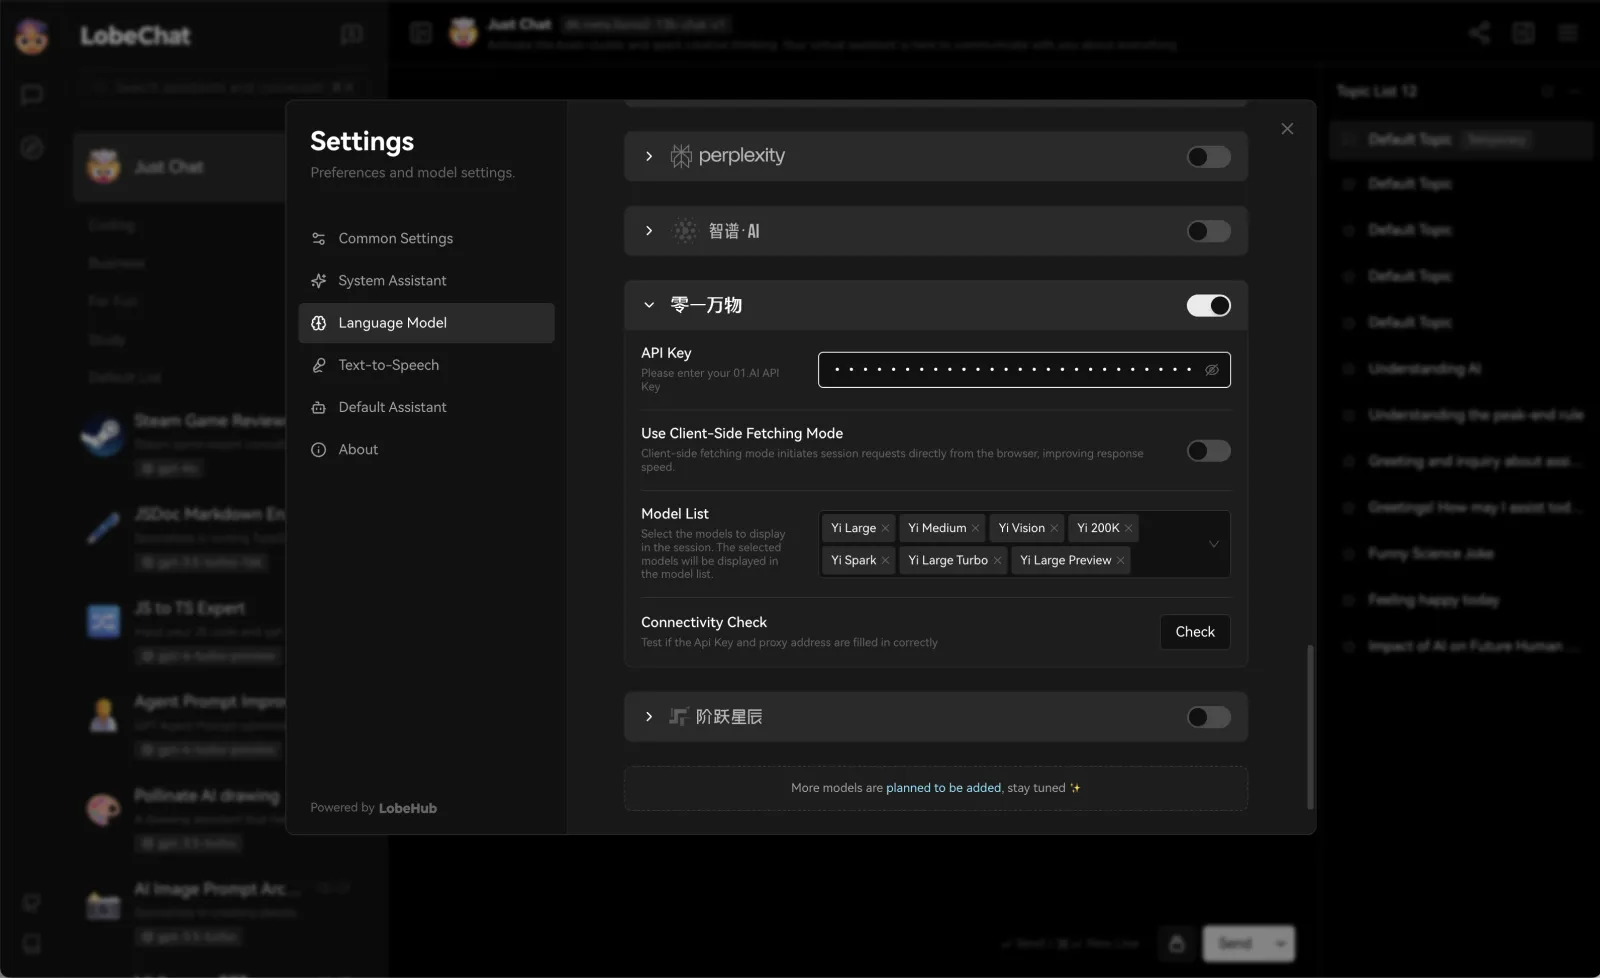
Task: Click the System Assistant sparkles icon
Action: point(318,280)
